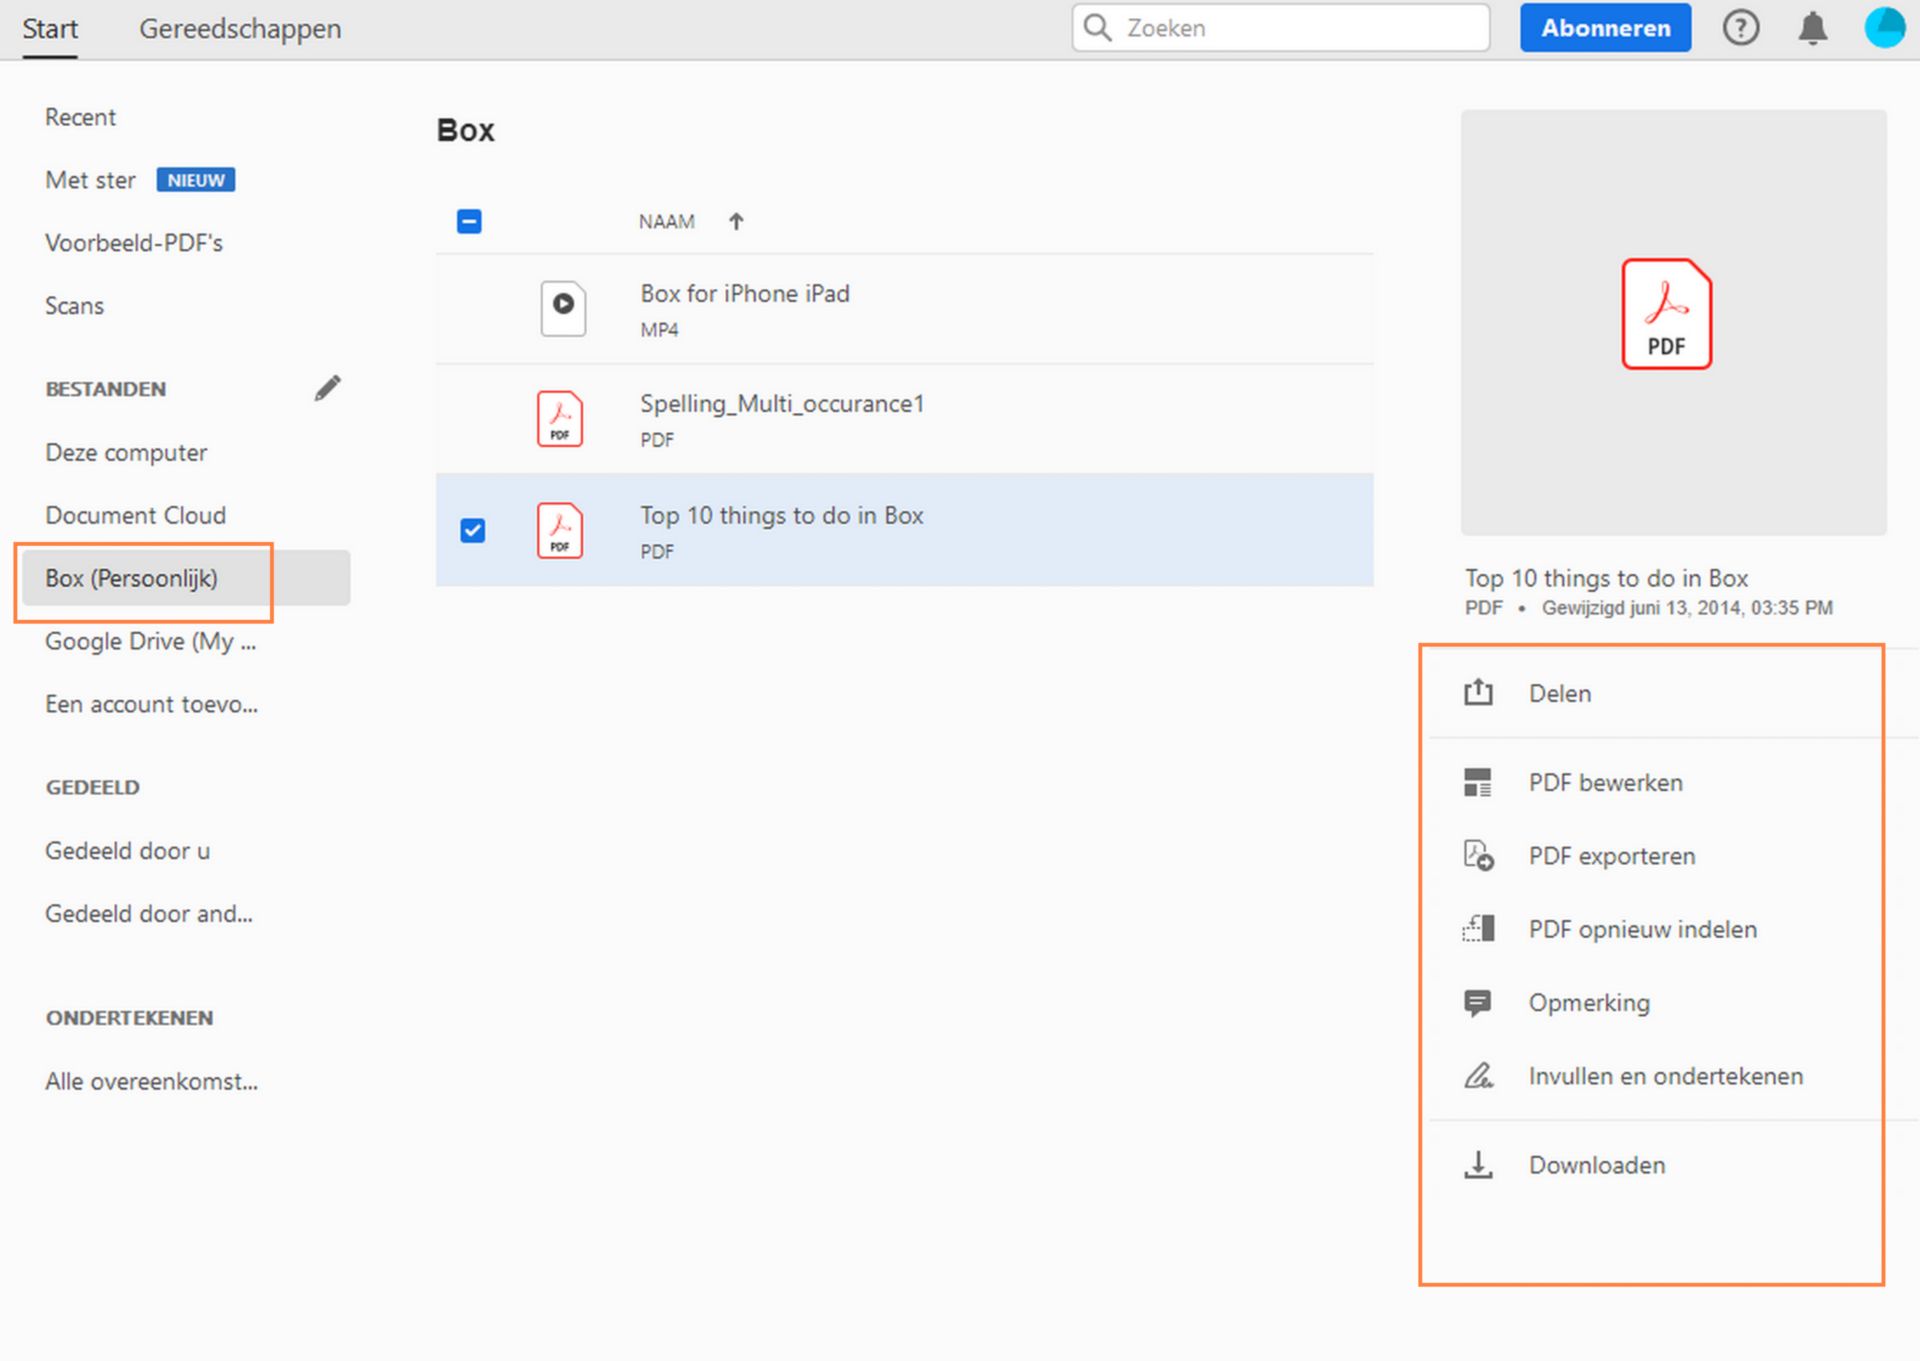Open the help question mark icon
The height and width of the screenshot is (1361, 1920).
coord(1740,28)
